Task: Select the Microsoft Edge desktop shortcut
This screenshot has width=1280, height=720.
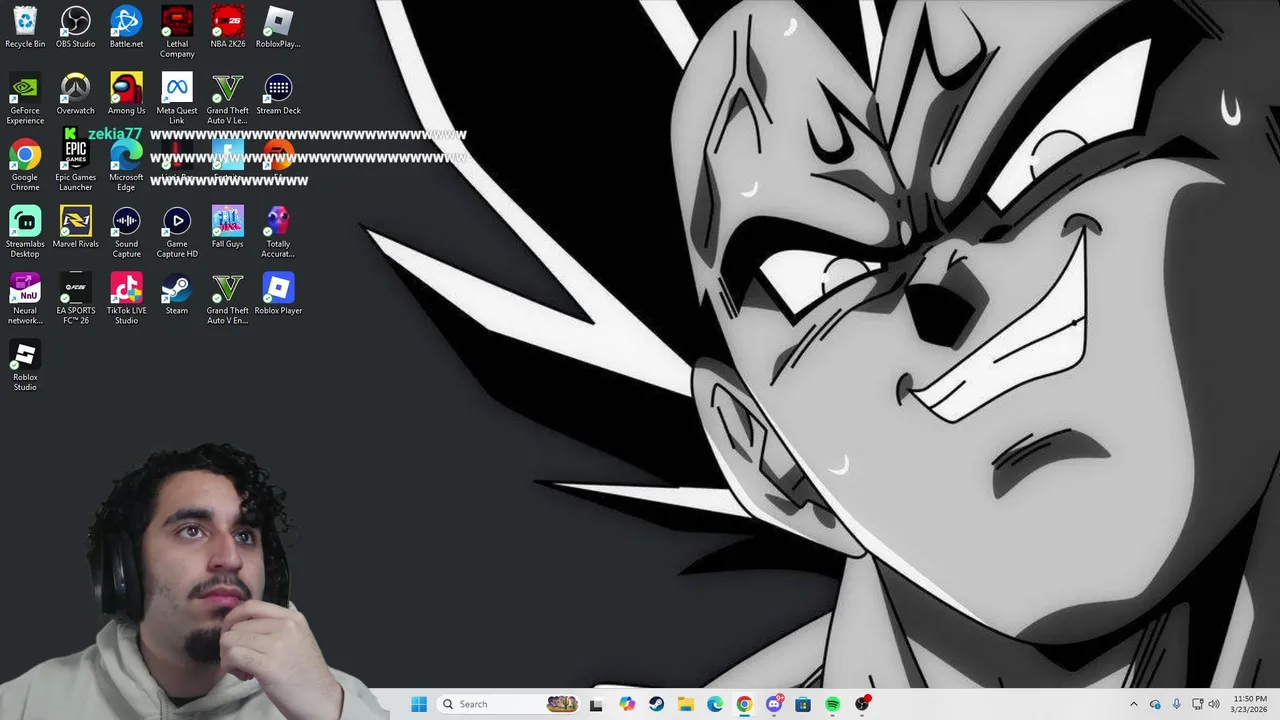Action: tap(126, 166)
